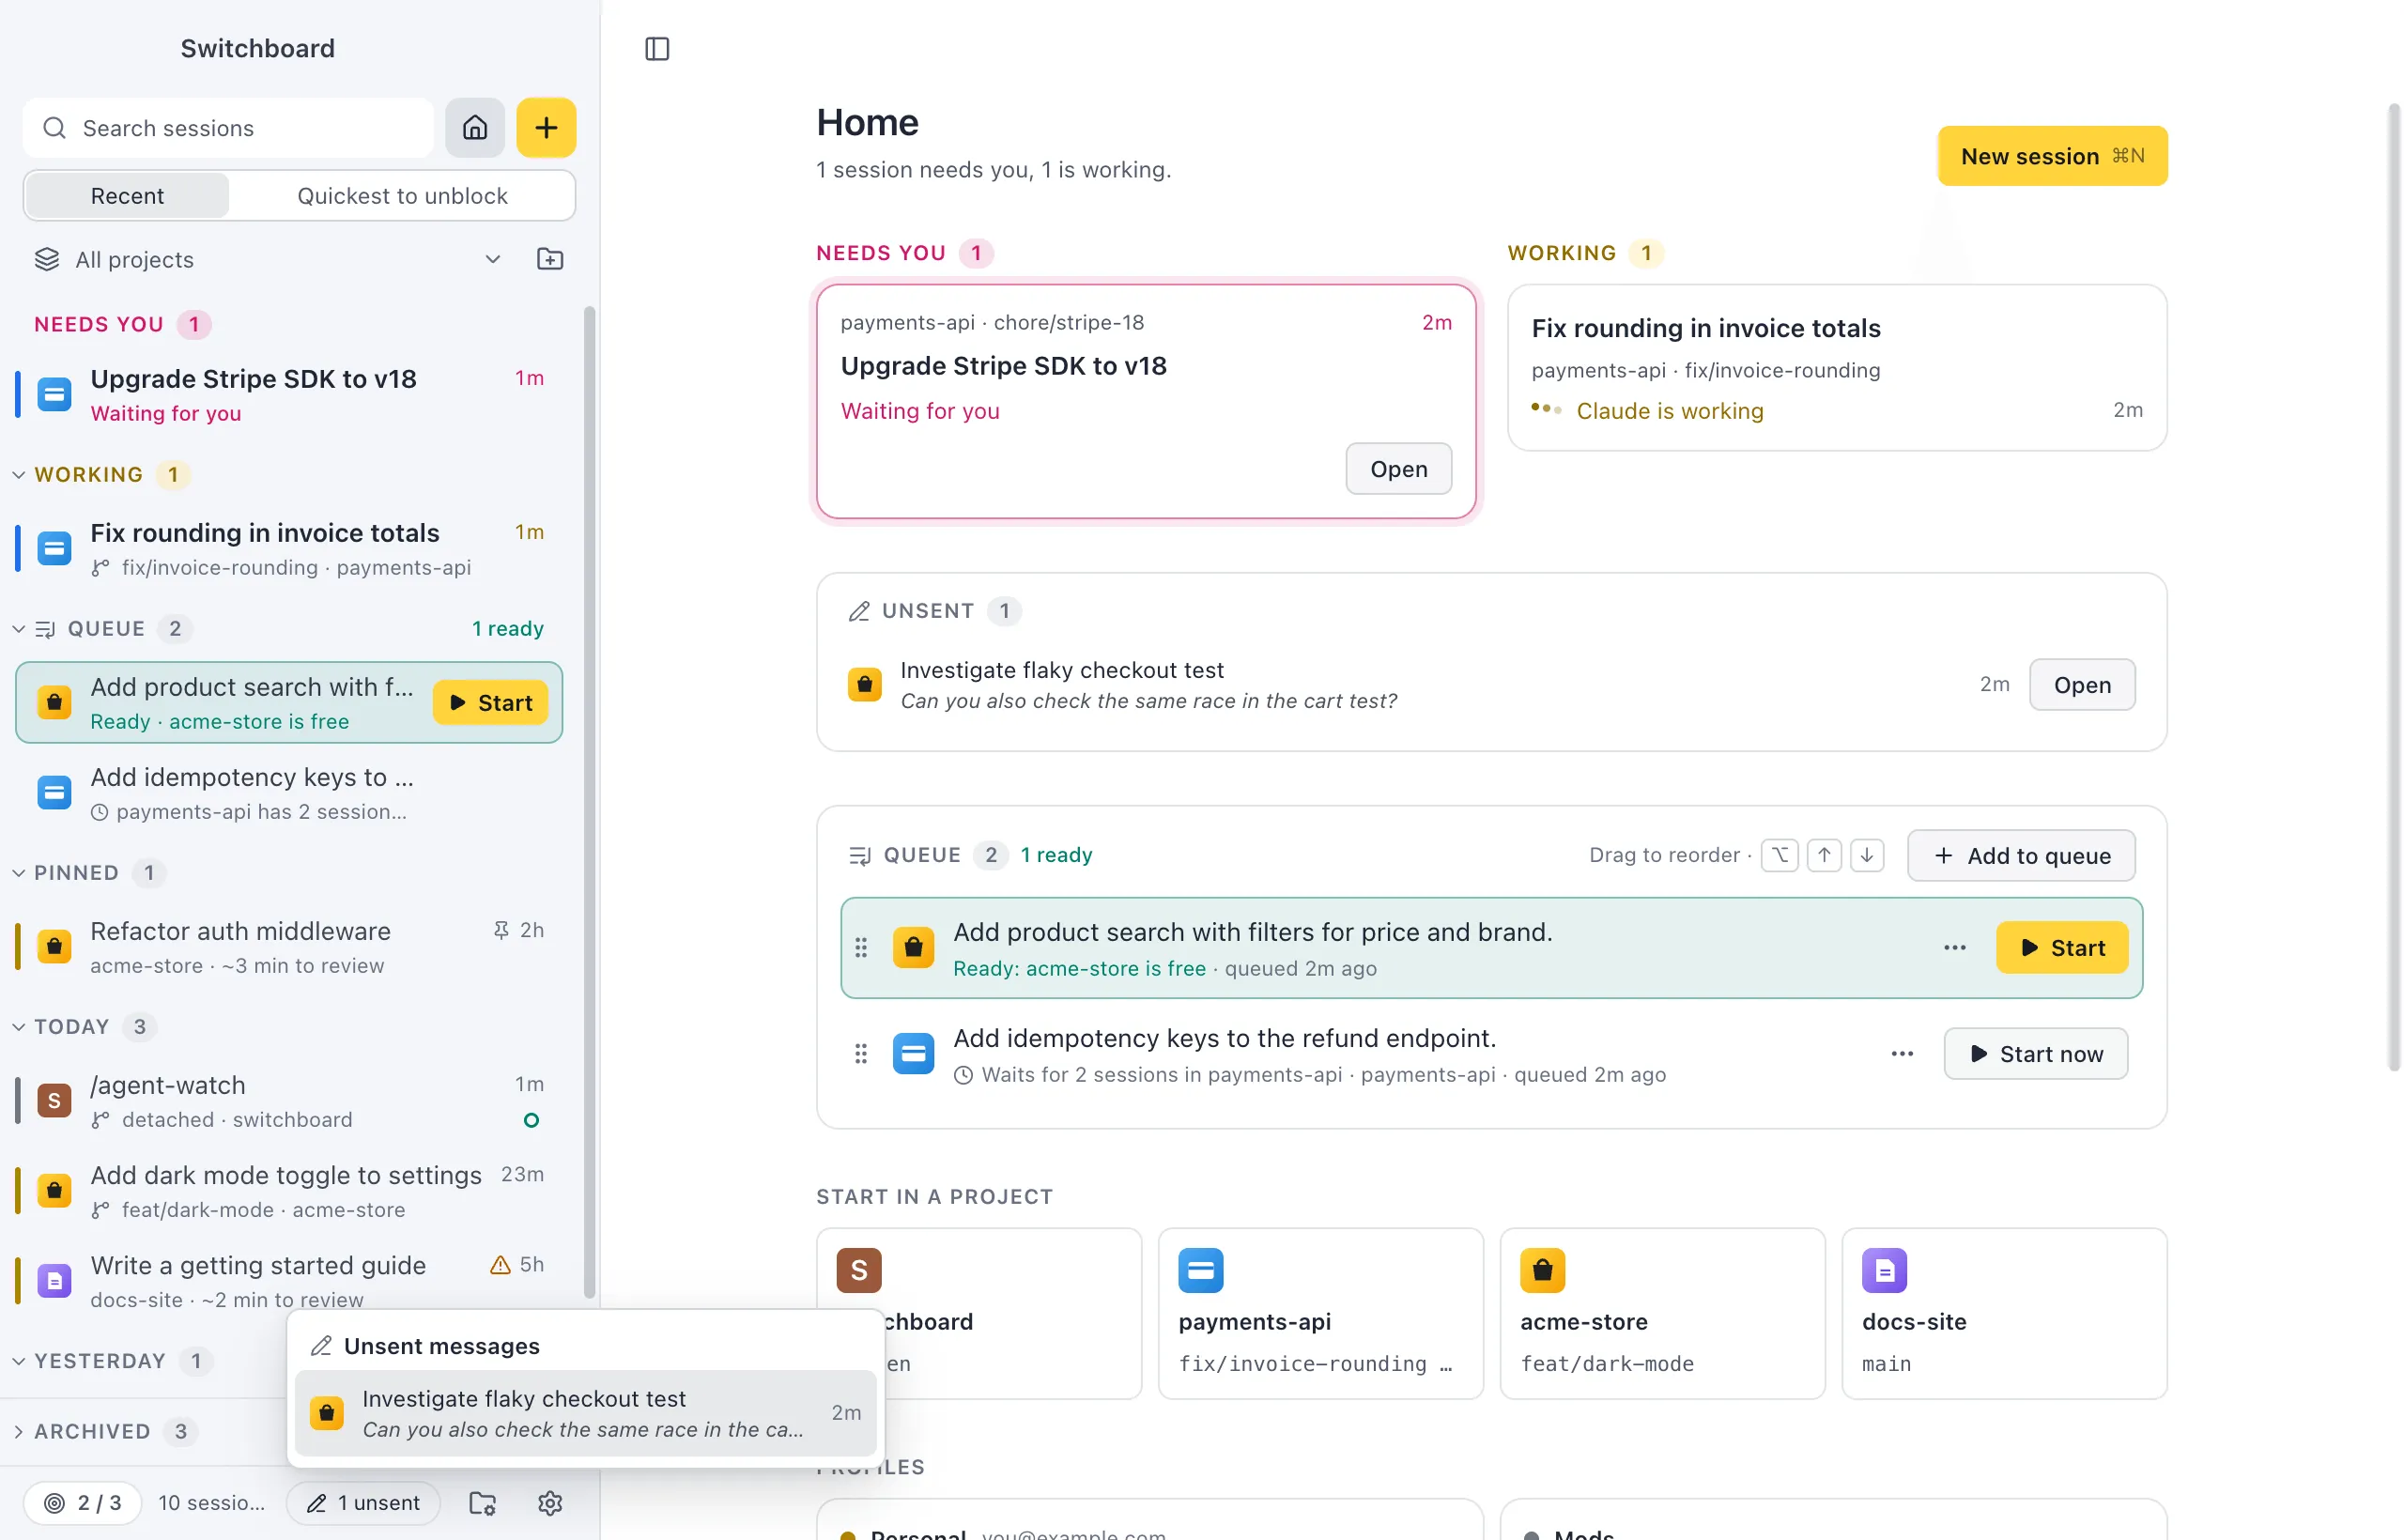Click the folder settings icon in footer
This screenshot has width=2404, height=1540.
[x=483, y=1502]
